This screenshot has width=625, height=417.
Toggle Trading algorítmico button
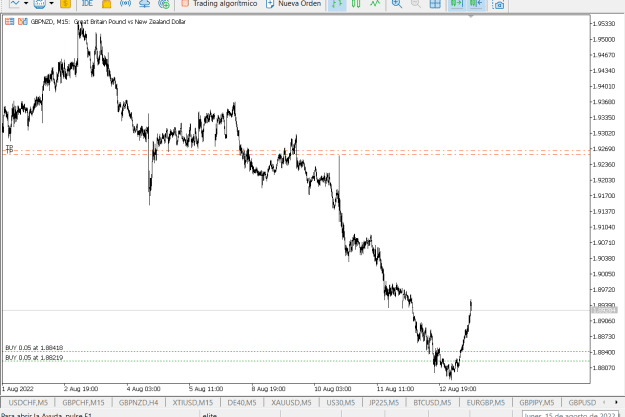pos(219,4)
